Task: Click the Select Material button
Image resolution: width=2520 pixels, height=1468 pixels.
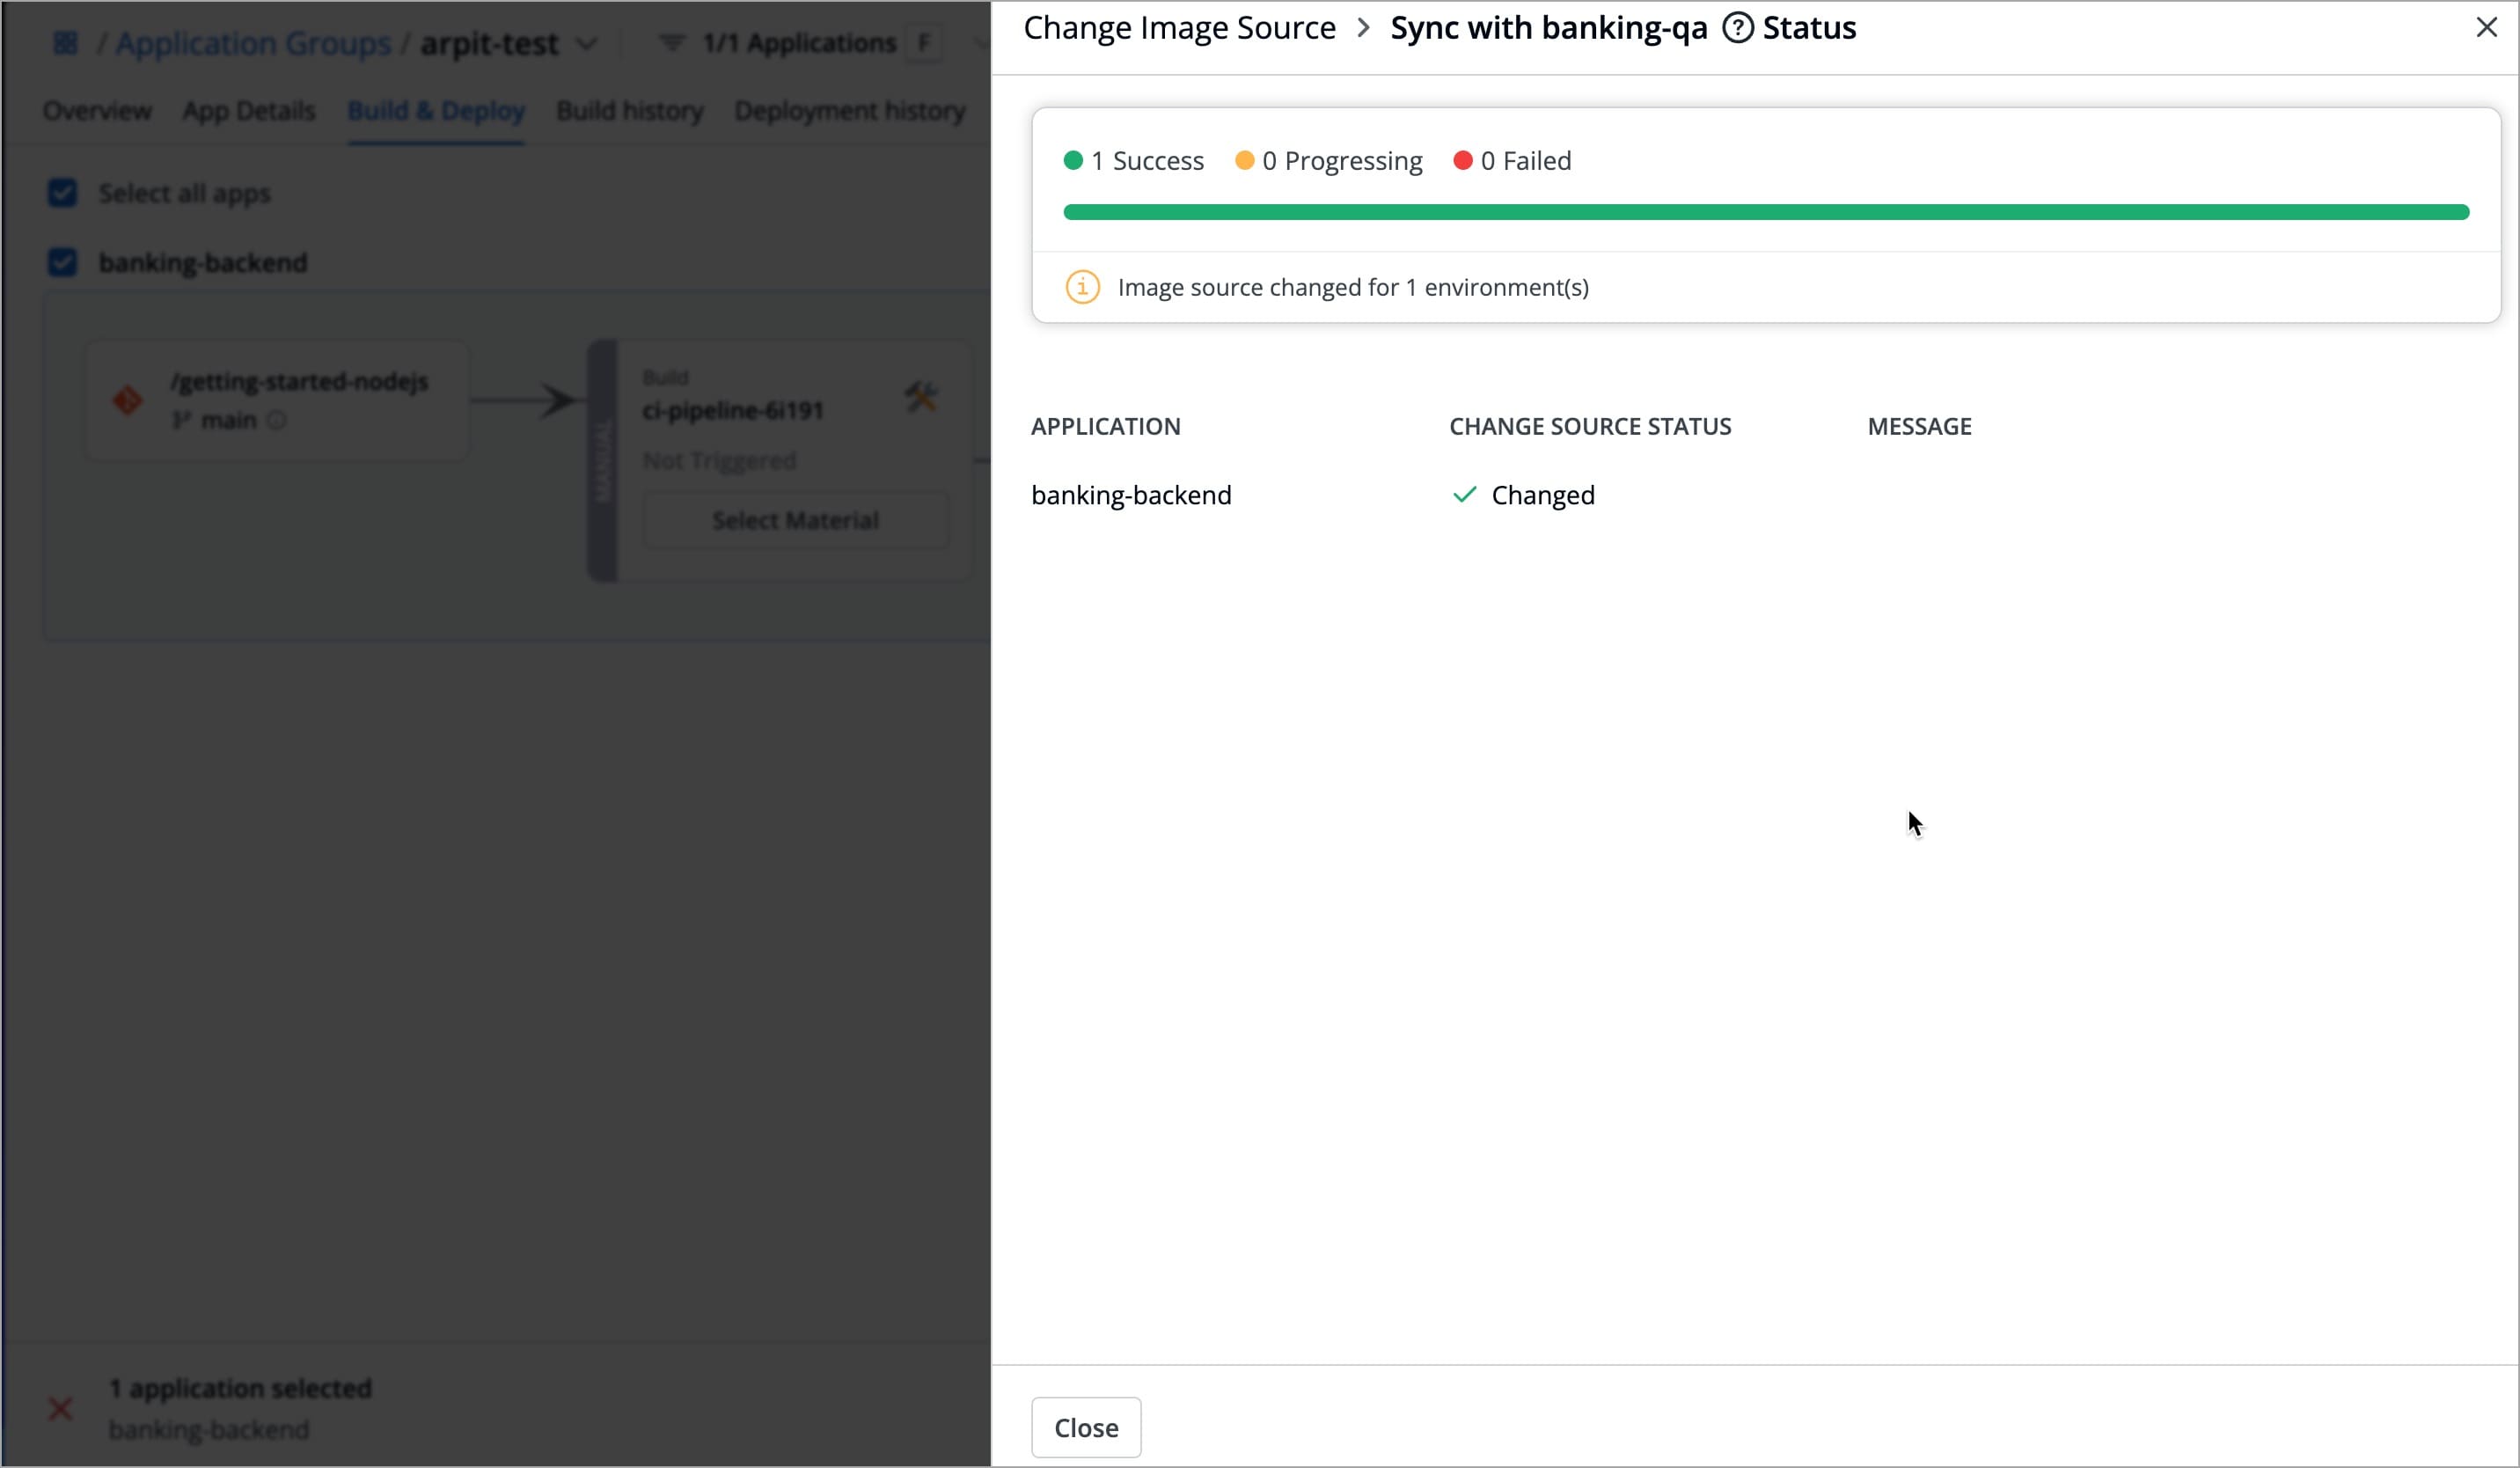Action: pos(795,520)
